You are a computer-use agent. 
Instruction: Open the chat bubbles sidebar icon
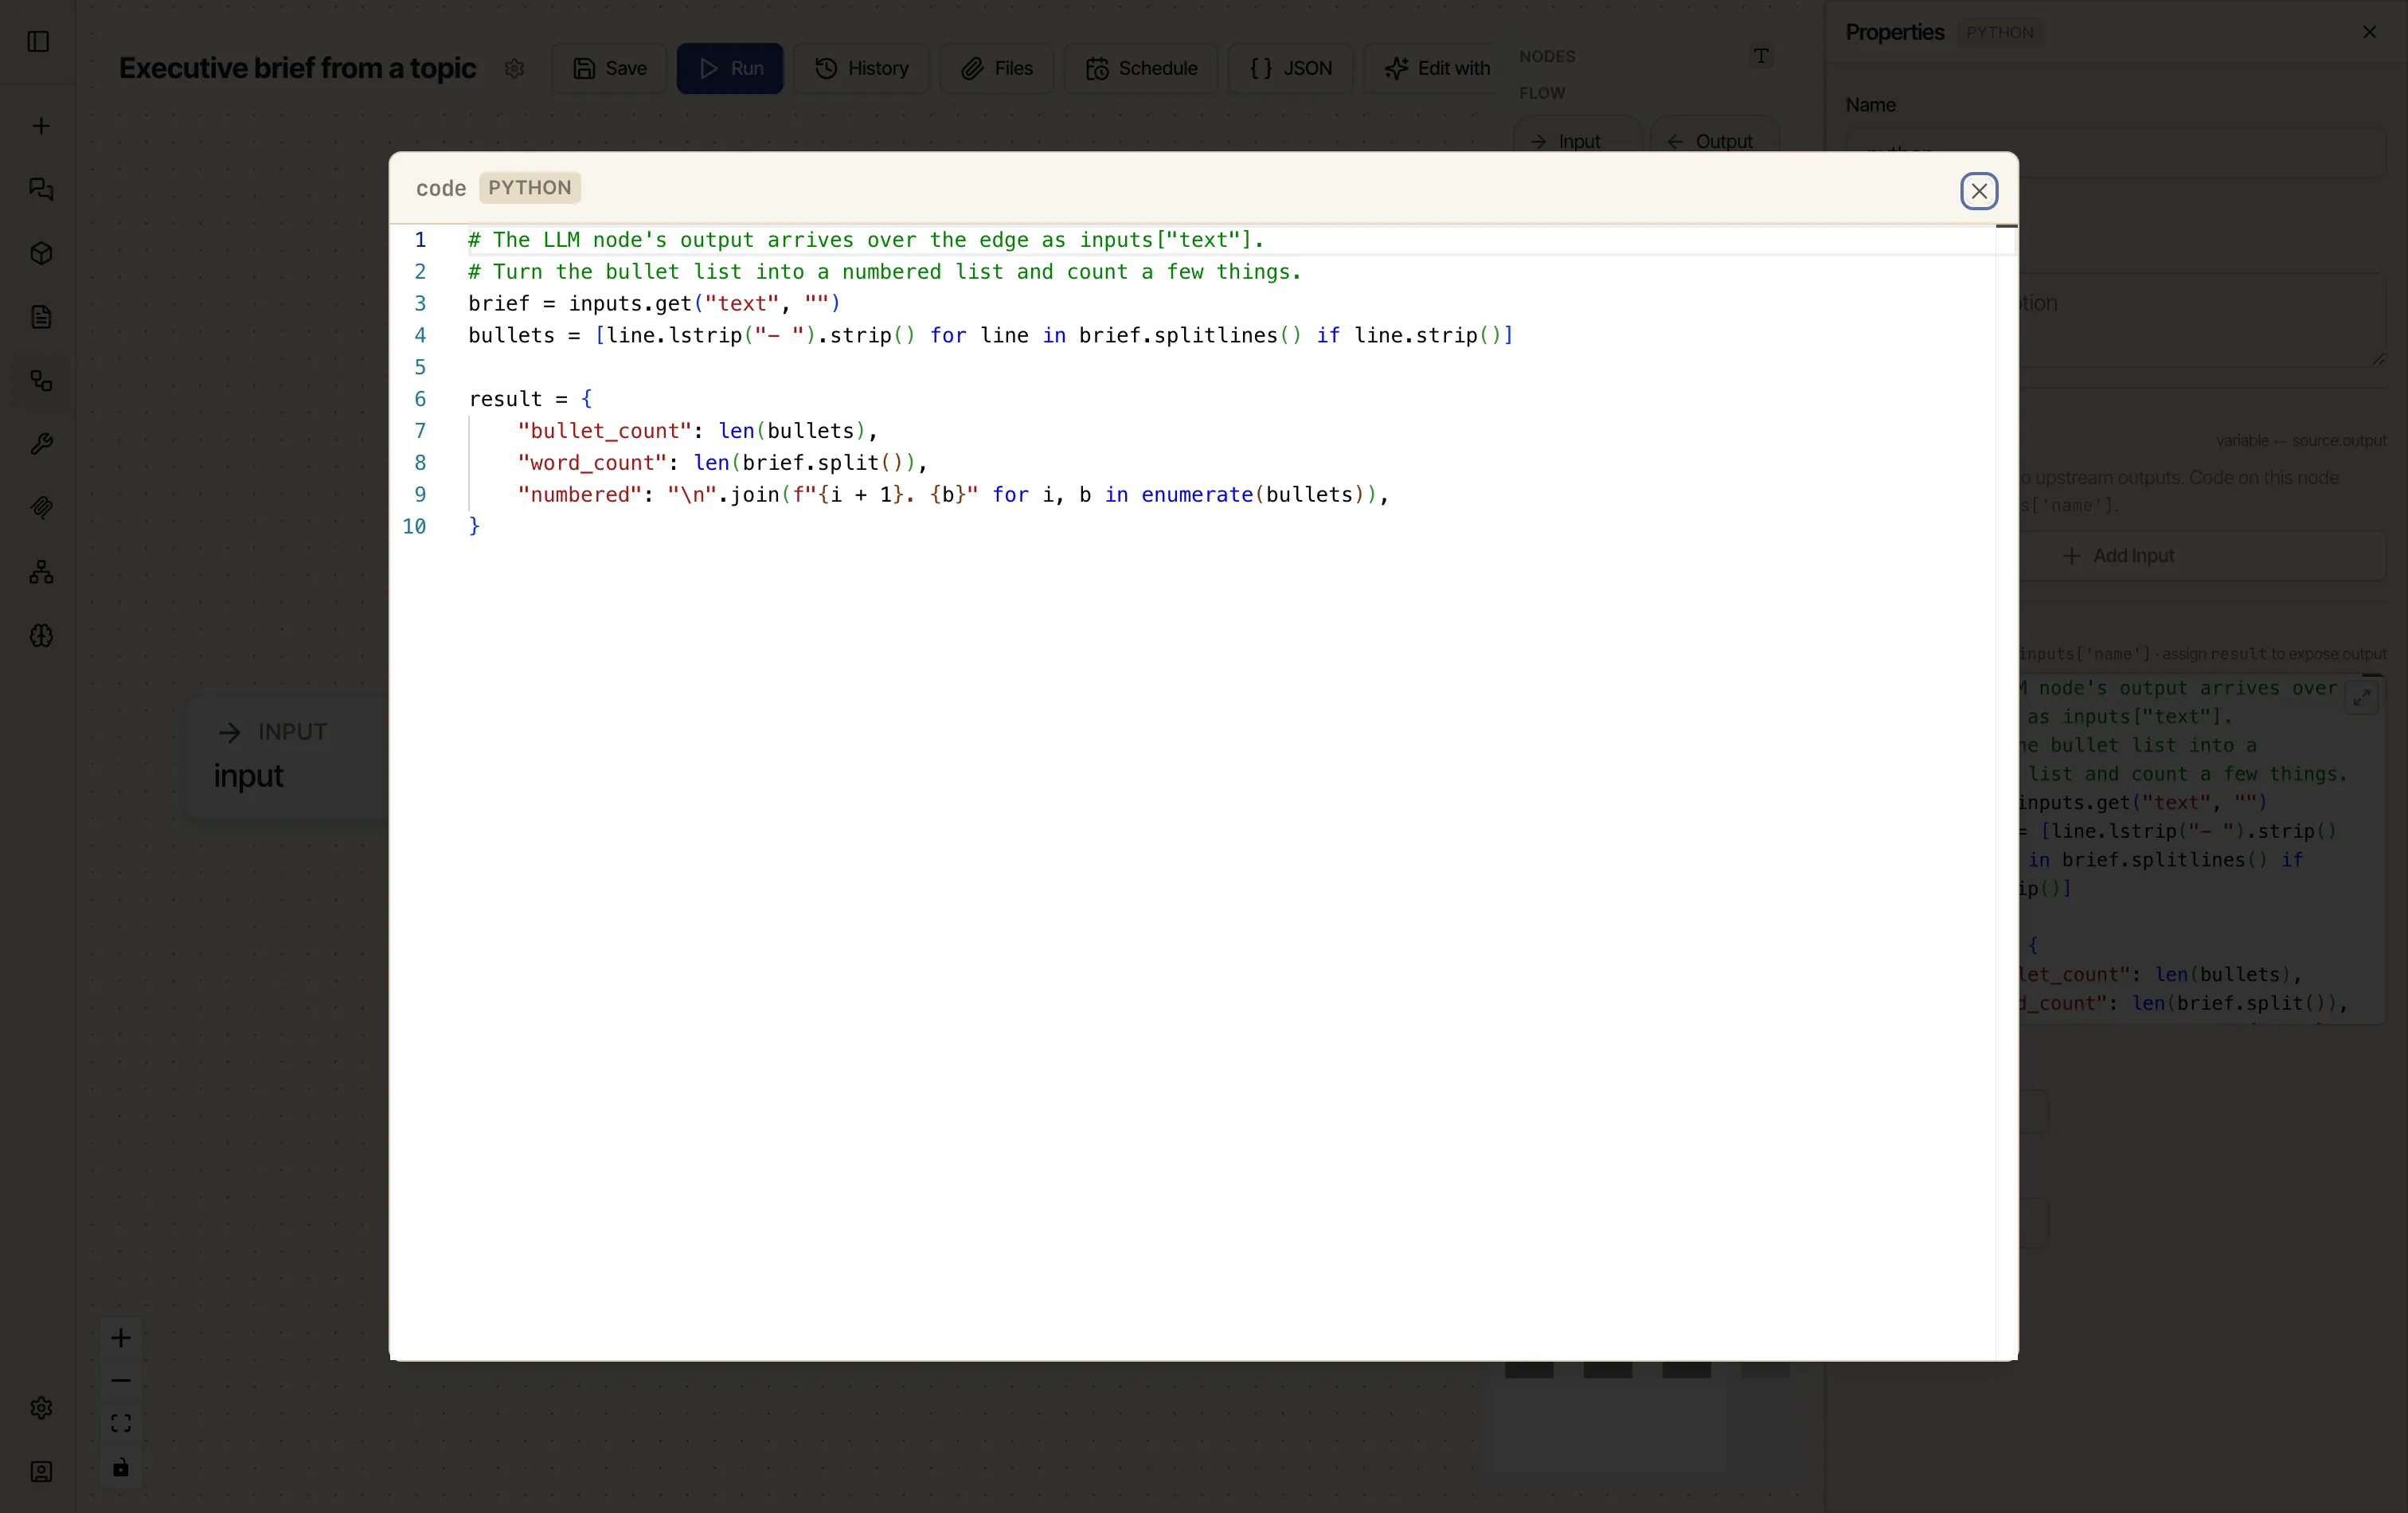point(41,189)
